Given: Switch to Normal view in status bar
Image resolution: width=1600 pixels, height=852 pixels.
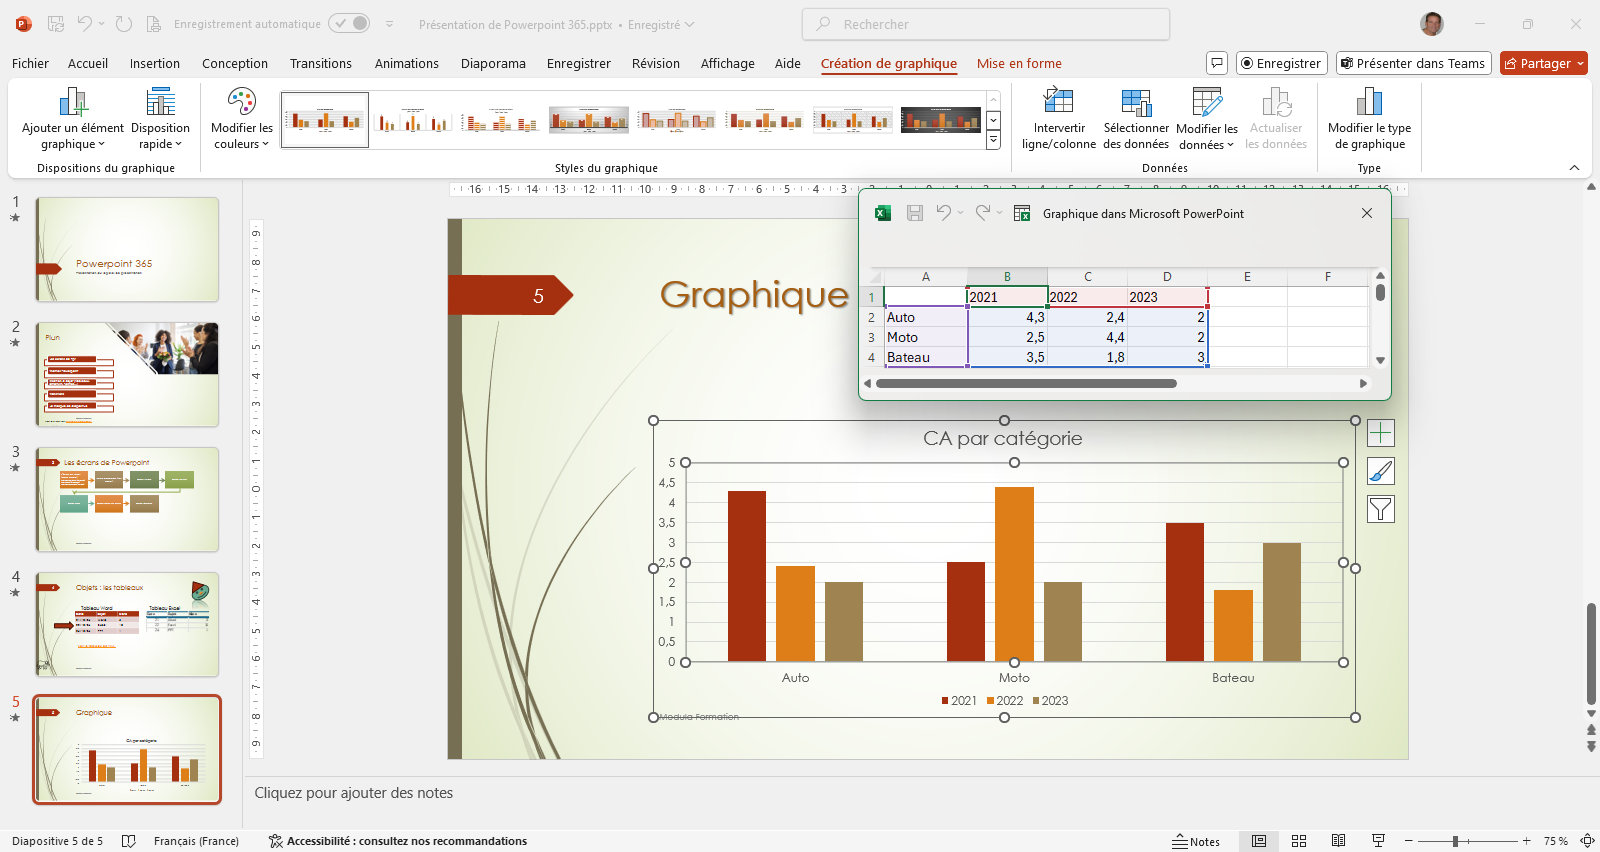Looking at the screenshot, I should pos(1259,841).
